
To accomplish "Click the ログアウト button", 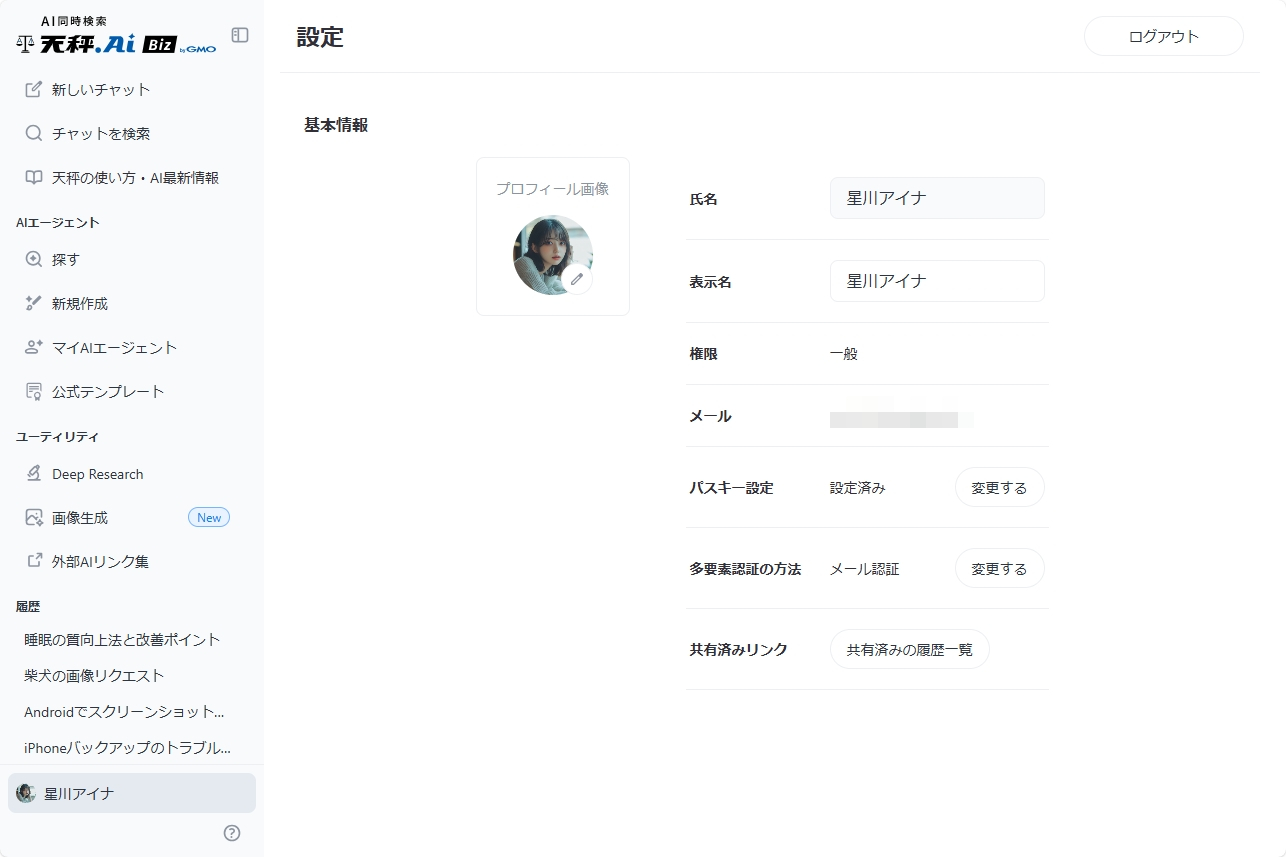I will click(x=1163, y=35).
